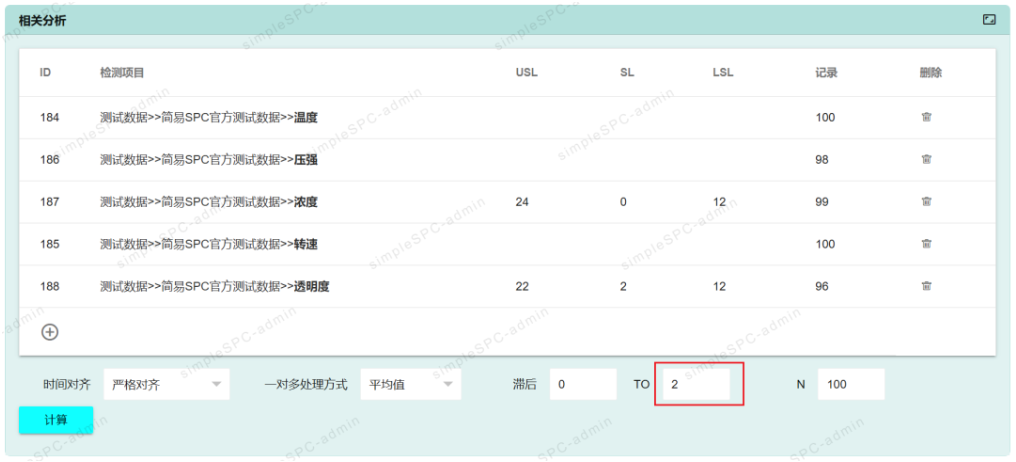Open the 时间对齐 dropdown
This screenshot has height=462, width=1016.
tap(166, 384)
